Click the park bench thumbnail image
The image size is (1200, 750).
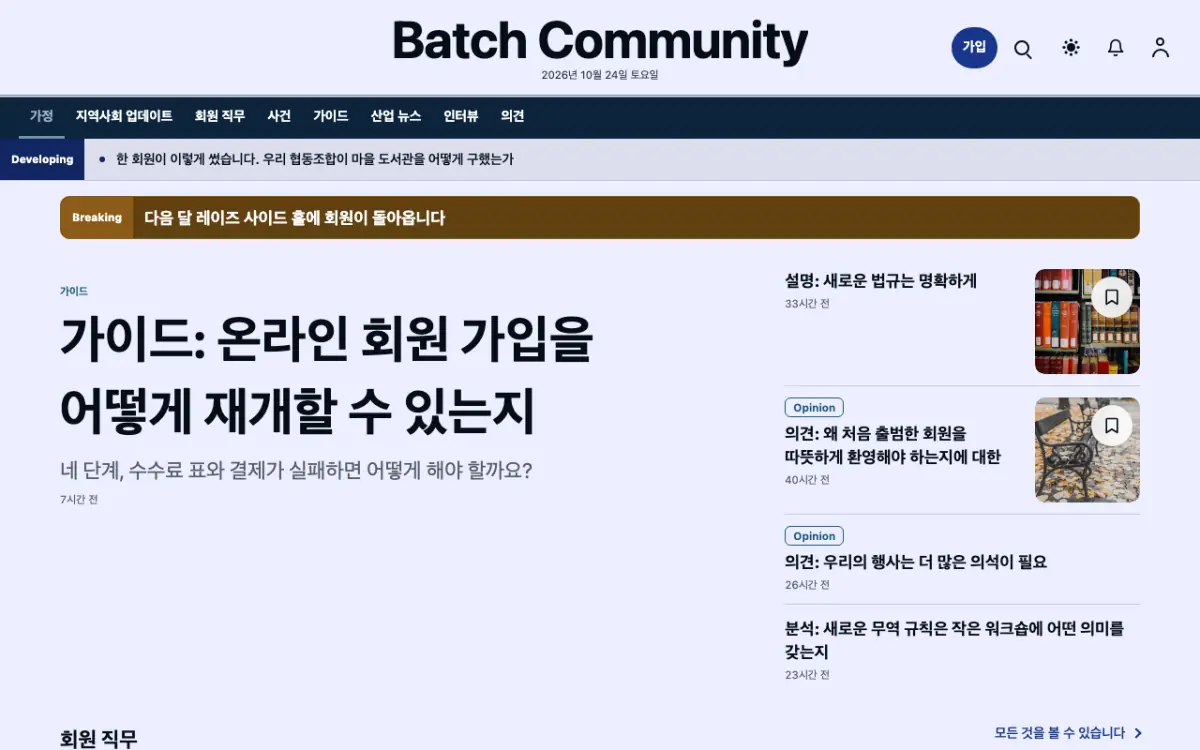(x=1087, y=450)
